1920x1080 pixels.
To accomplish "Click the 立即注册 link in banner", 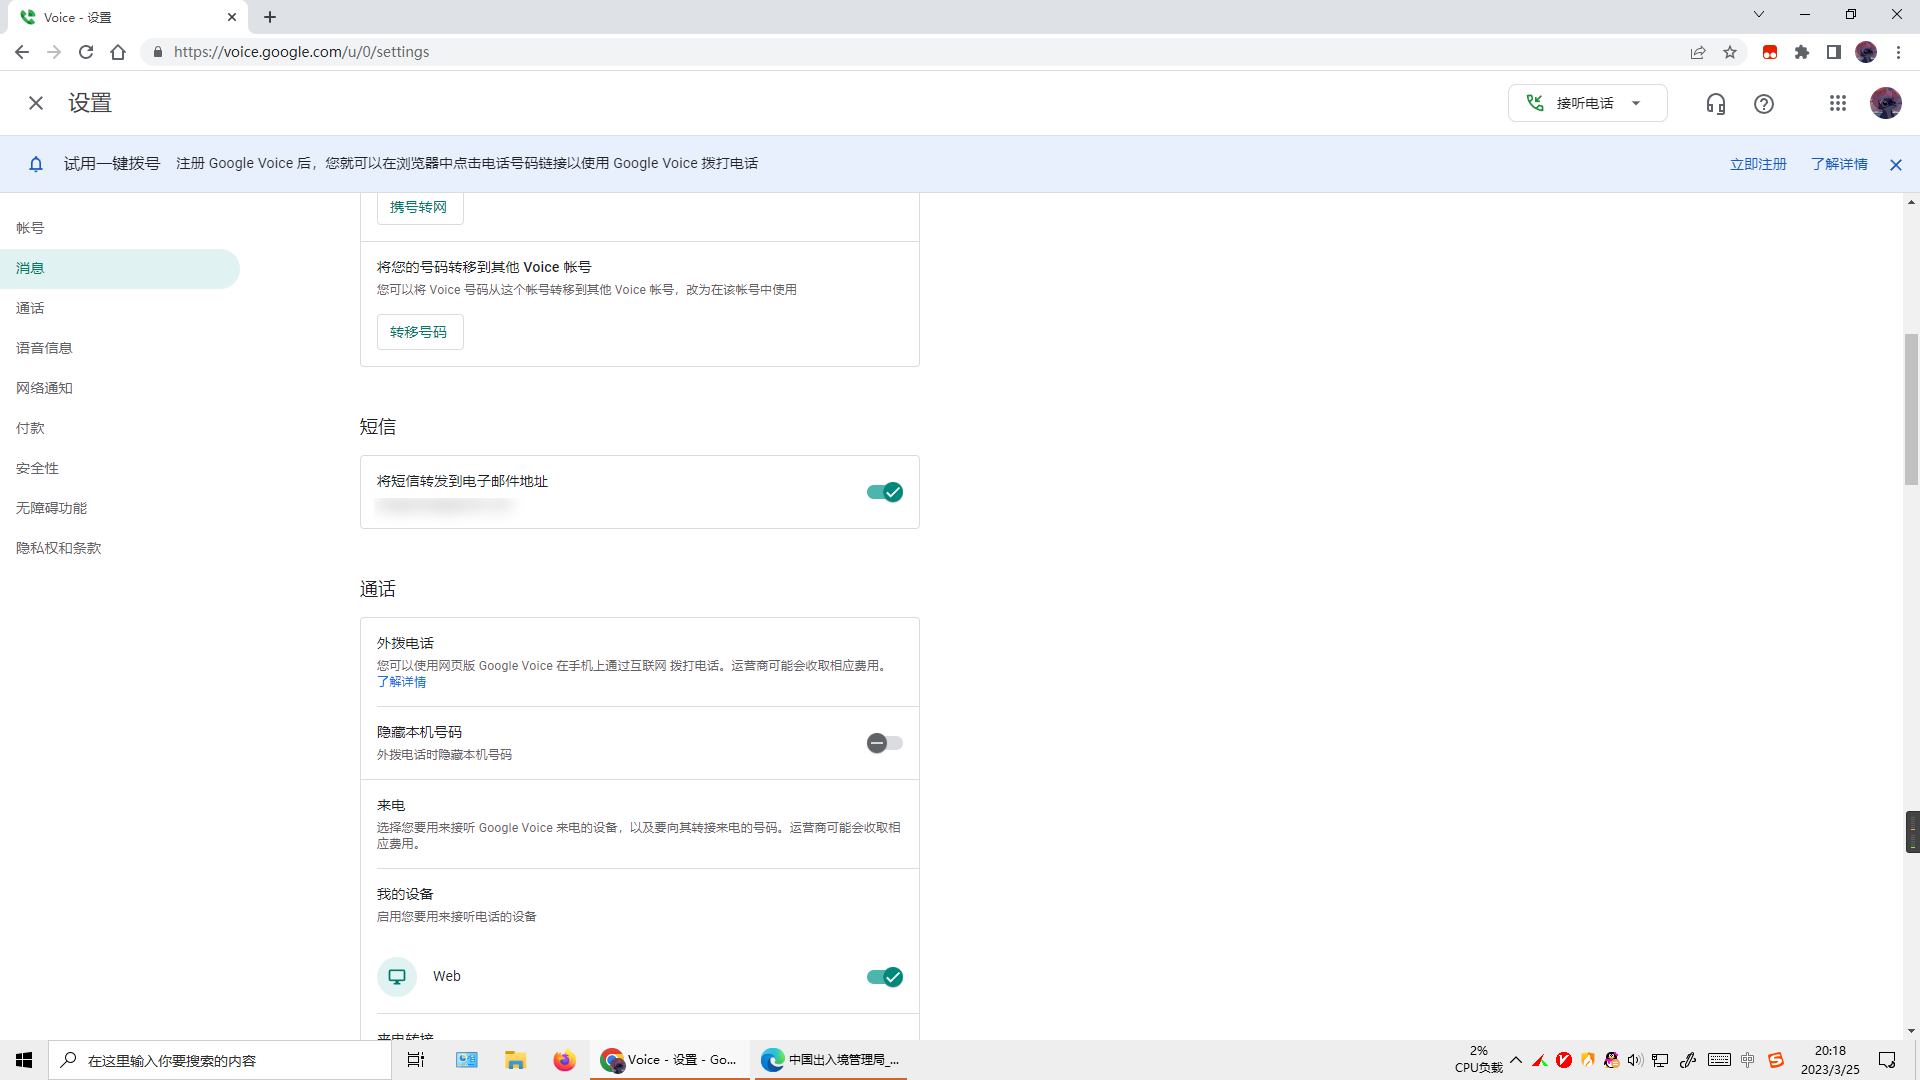I will tap(1758, 164).
